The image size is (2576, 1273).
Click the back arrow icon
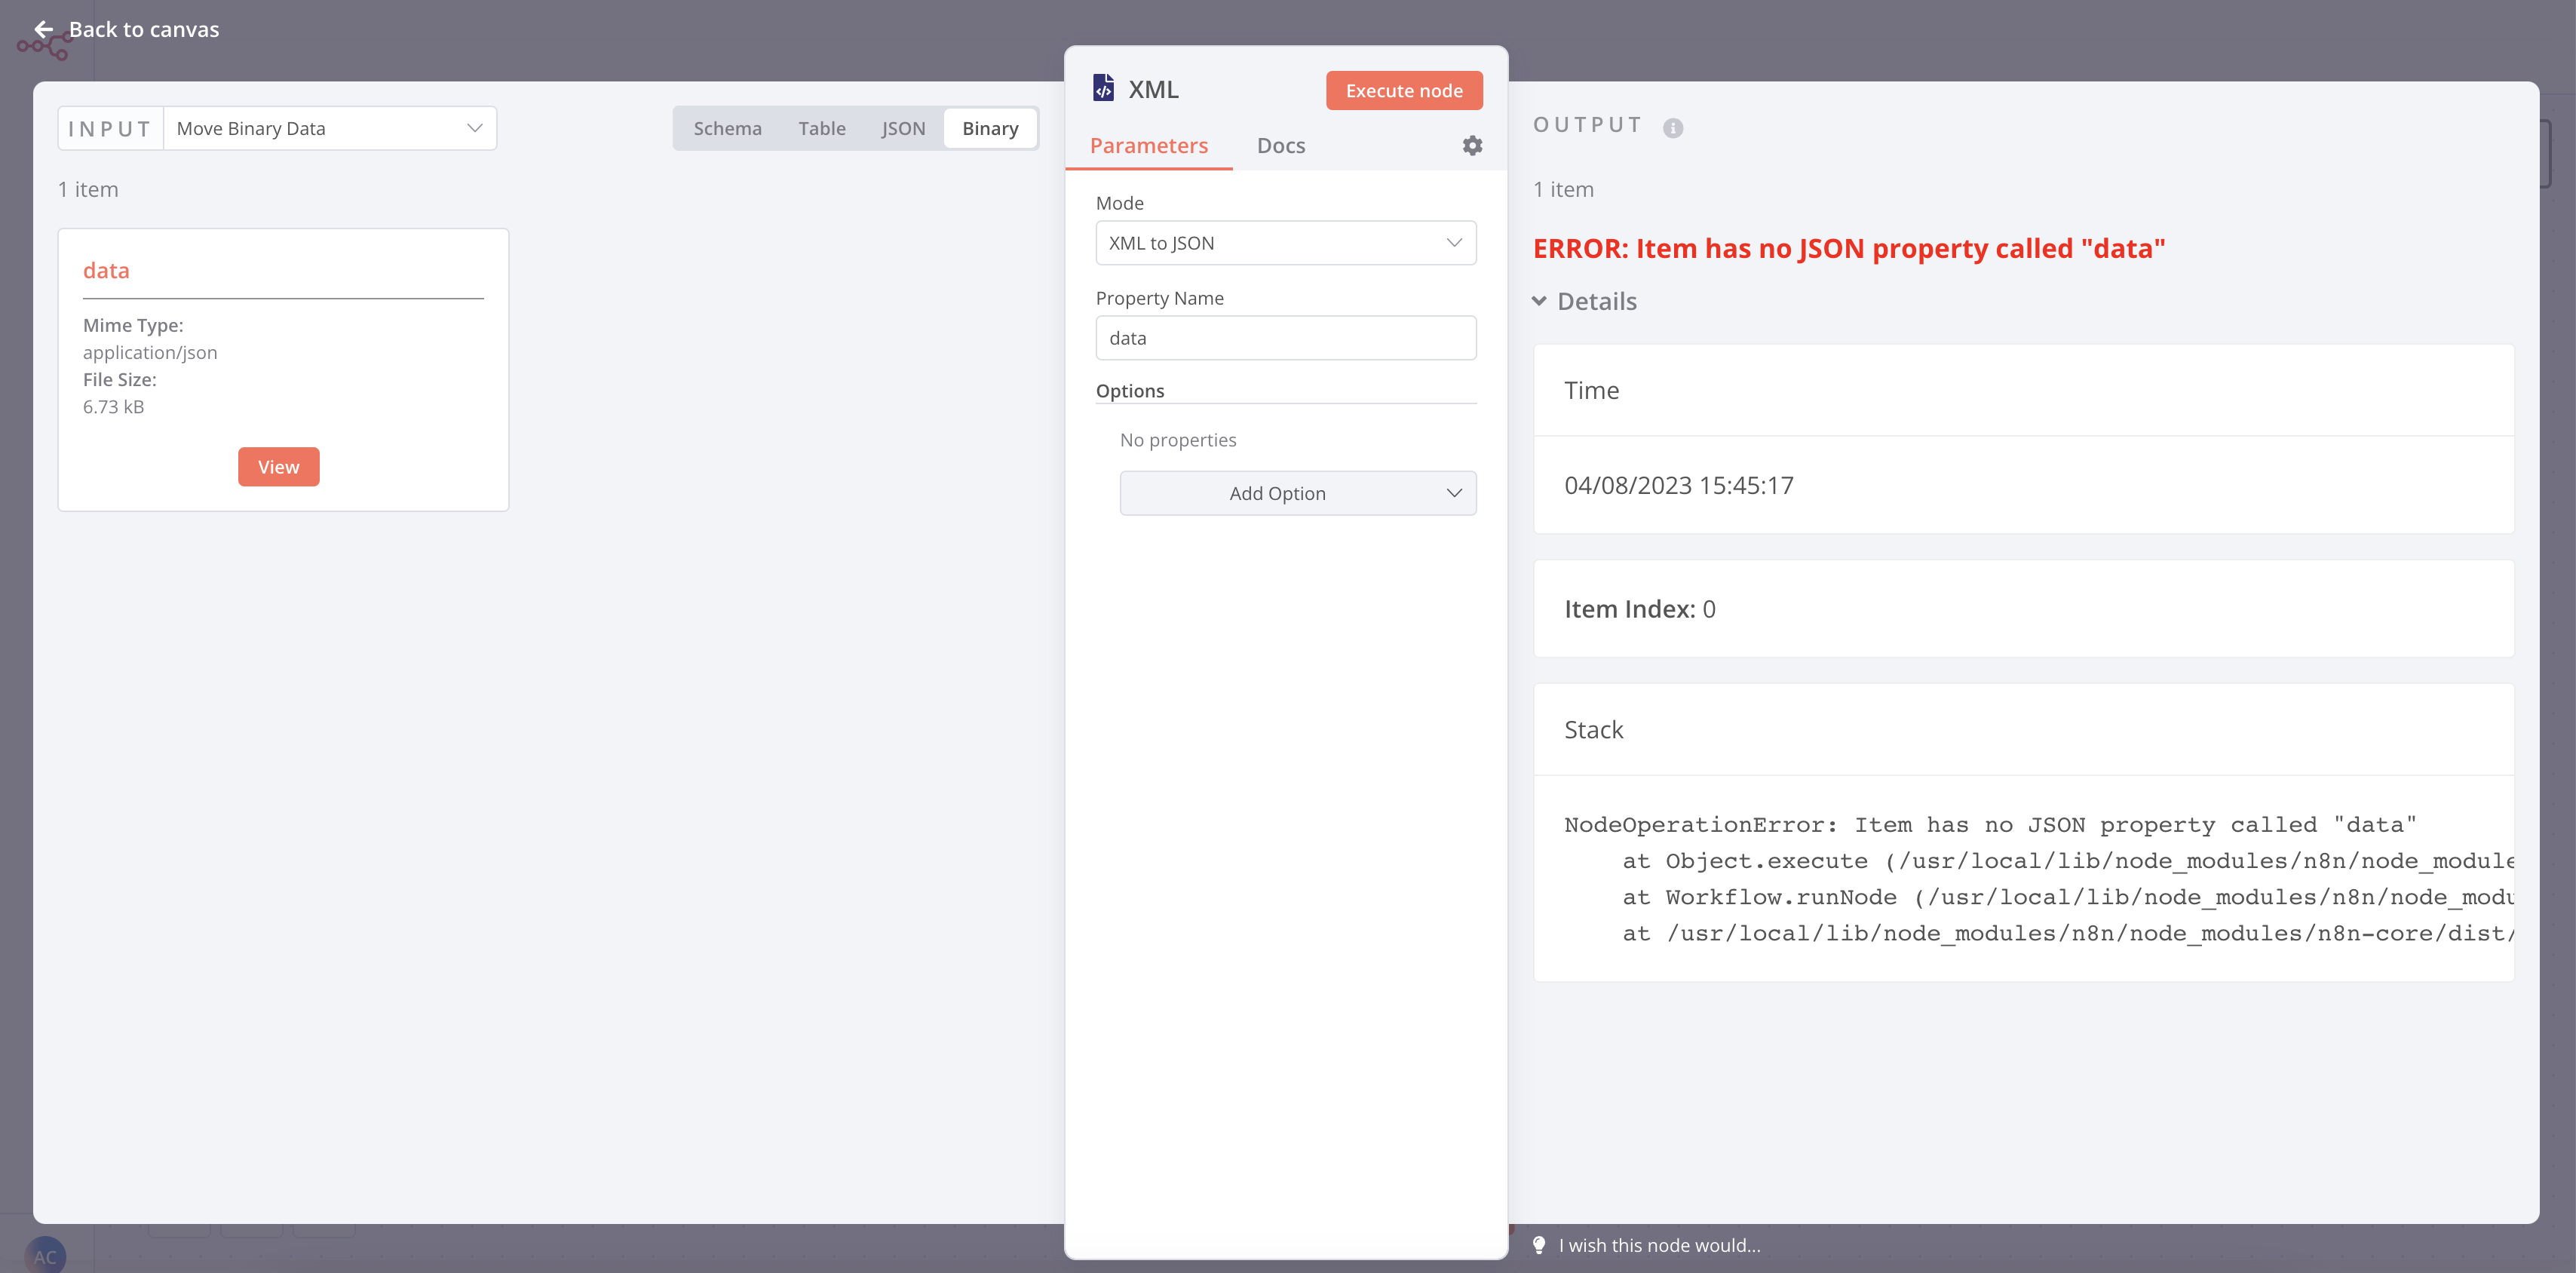[44, 29]
